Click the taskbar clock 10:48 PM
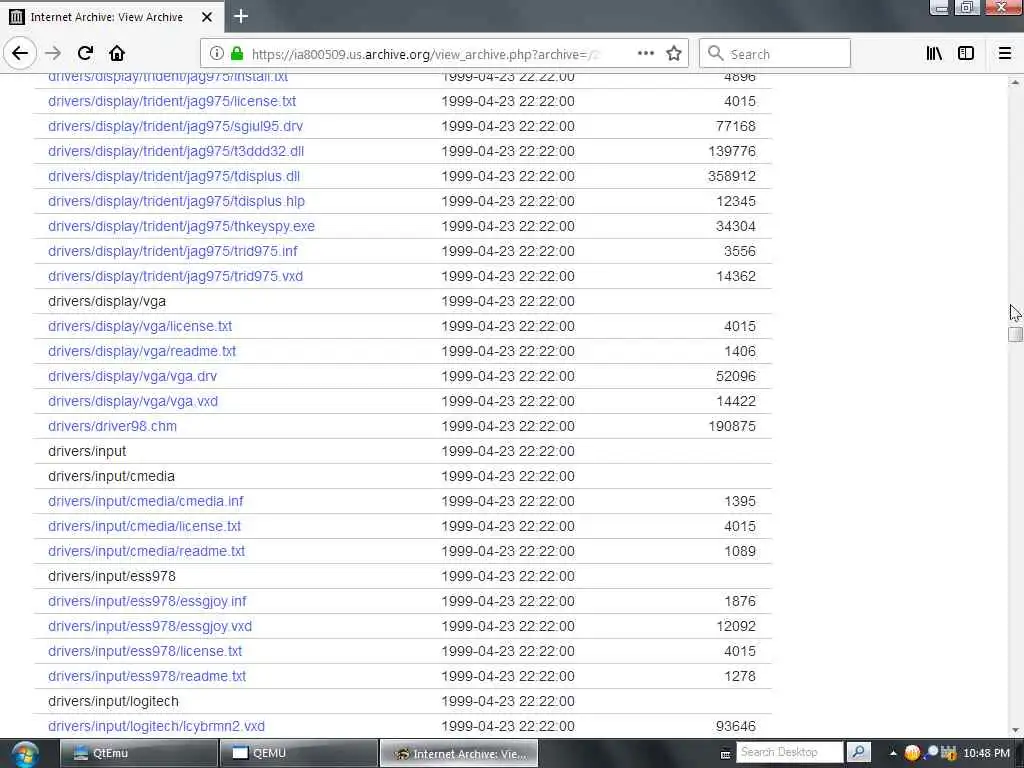Viewport: 1024px width, 768px height. [986, 753]
